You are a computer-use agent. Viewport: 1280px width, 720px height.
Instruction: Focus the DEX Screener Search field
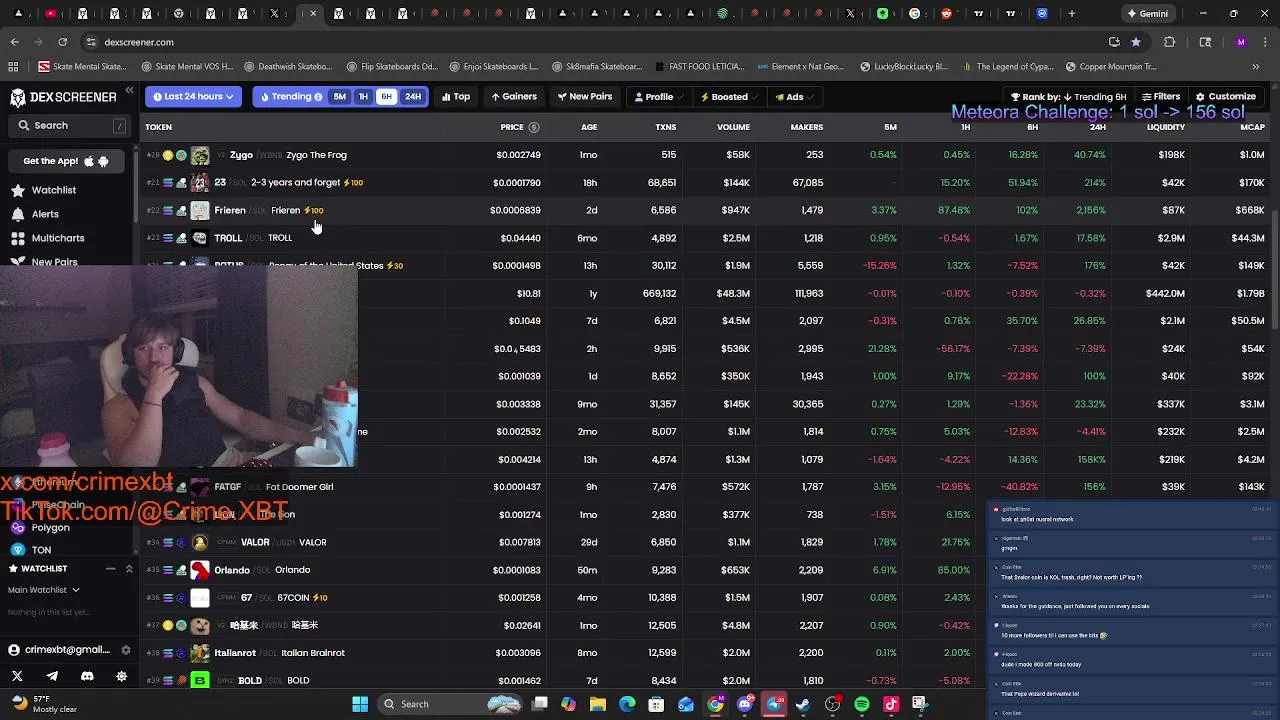click(70, 126)
